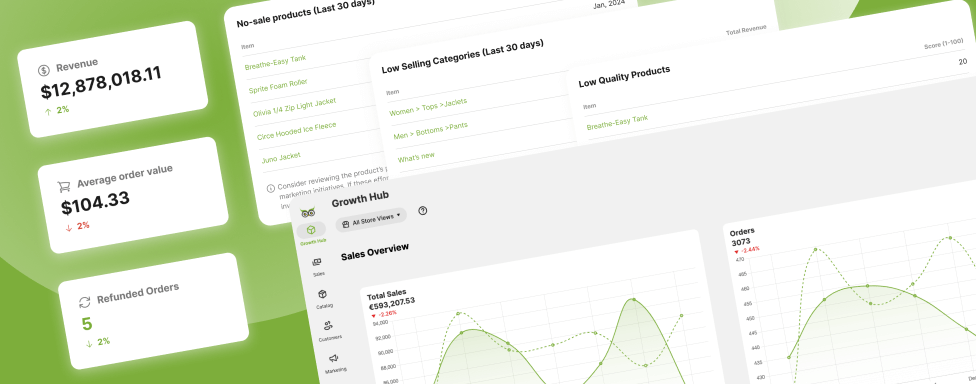Open the Olivia 1/4 Zip Light Jacket link
Image resolution: width=976 pixels, height=384 pixels.
click(294, 108)
